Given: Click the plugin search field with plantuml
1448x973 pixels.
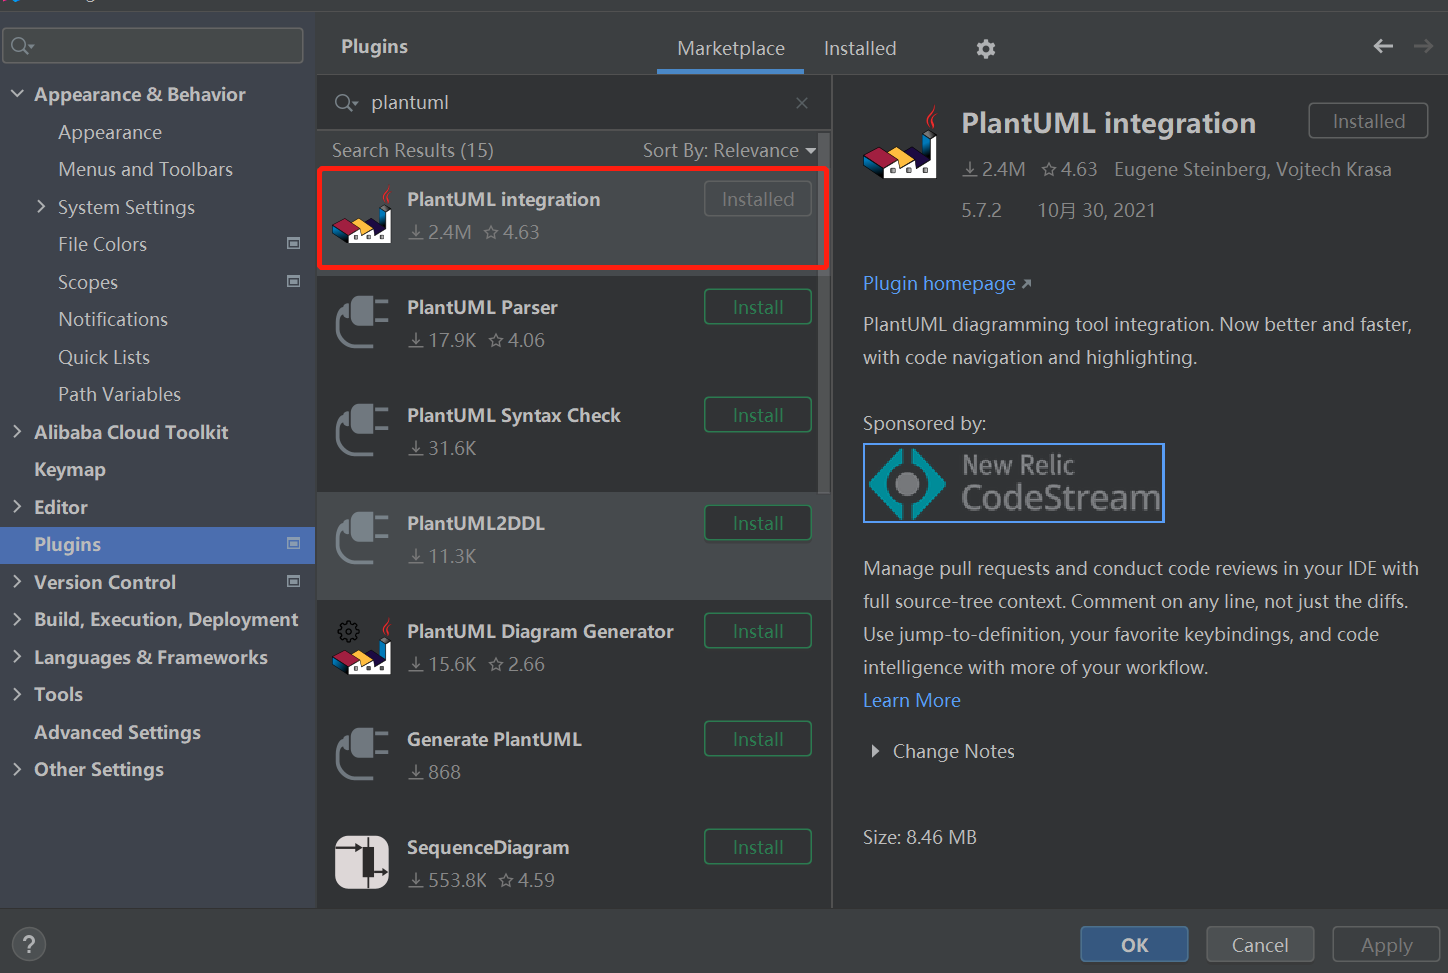Looking at the screenshot, I should (x=573, y=103).
